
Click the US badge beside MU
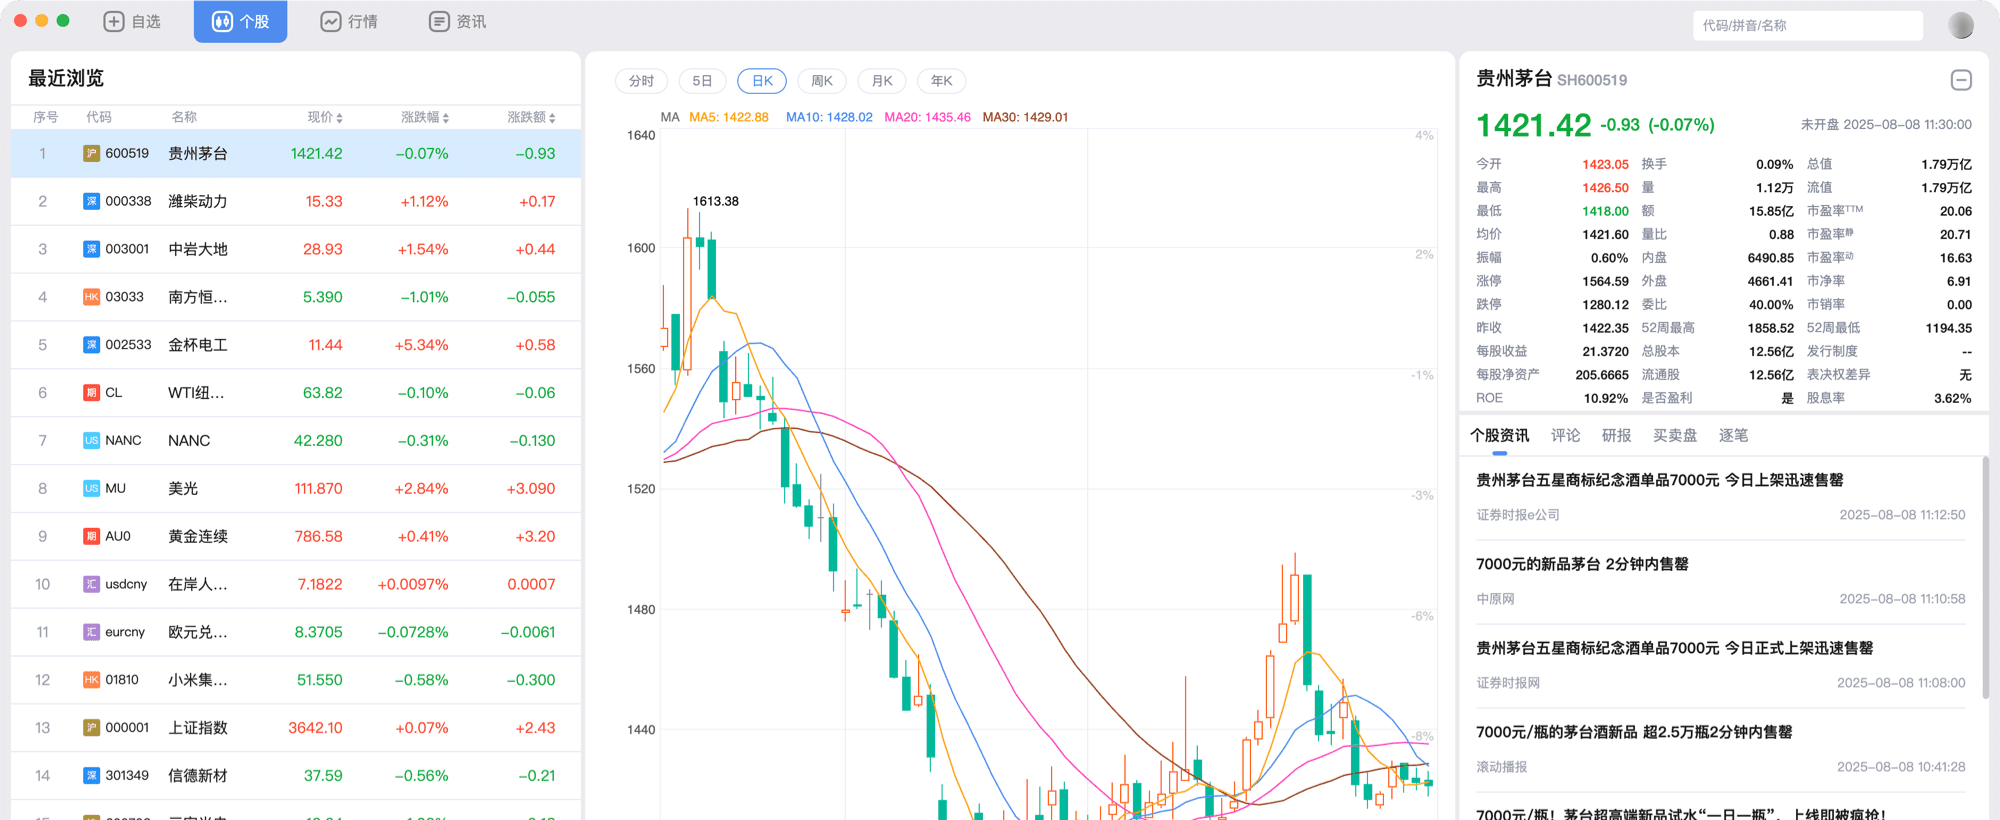91,489
